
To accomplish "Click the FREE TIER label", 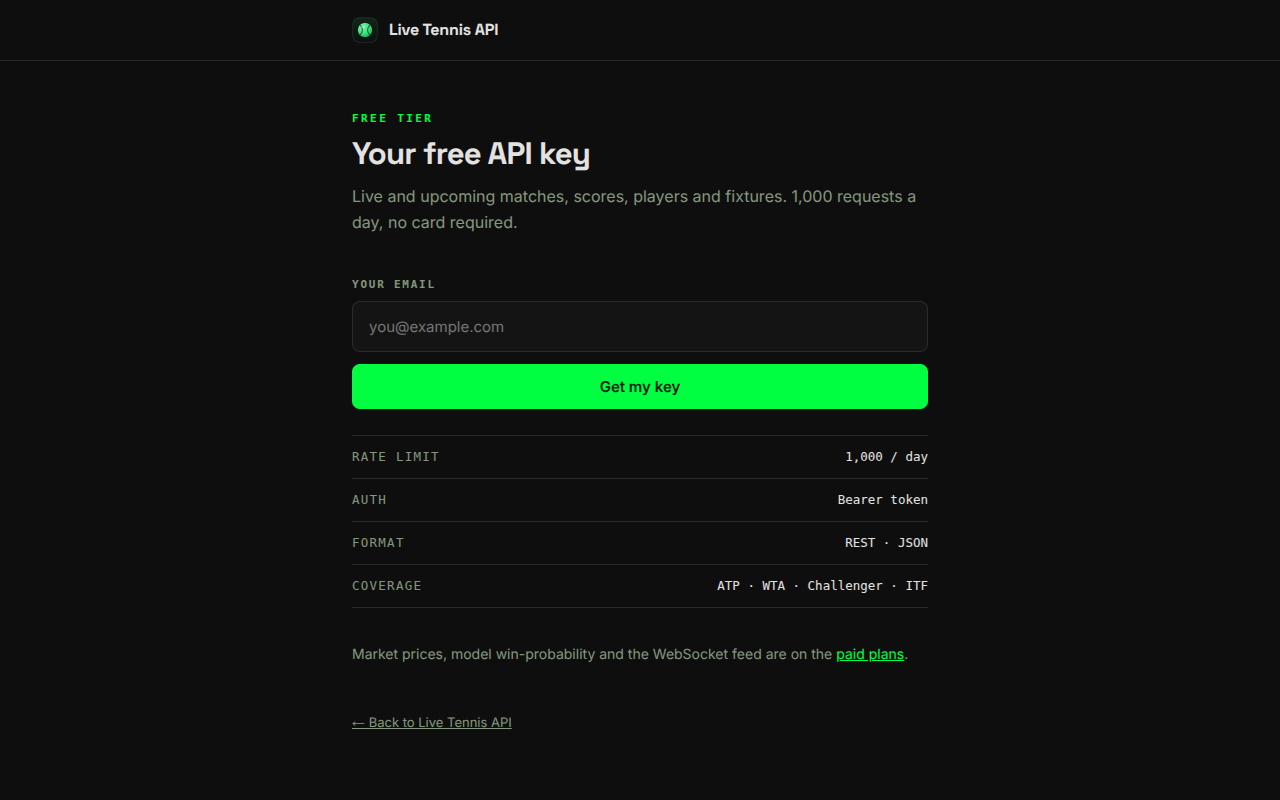I will pyautogui.click(x=392, y=118).
